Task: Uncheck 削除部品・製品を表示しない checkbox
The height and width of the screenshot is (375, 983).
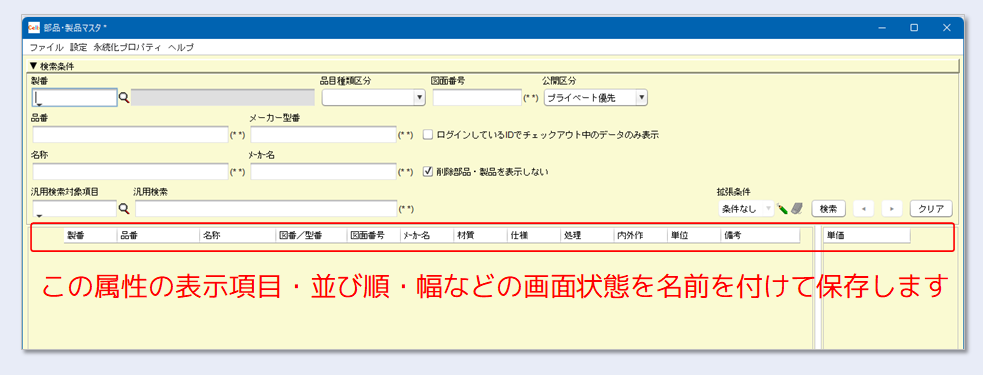Action: 428,171
